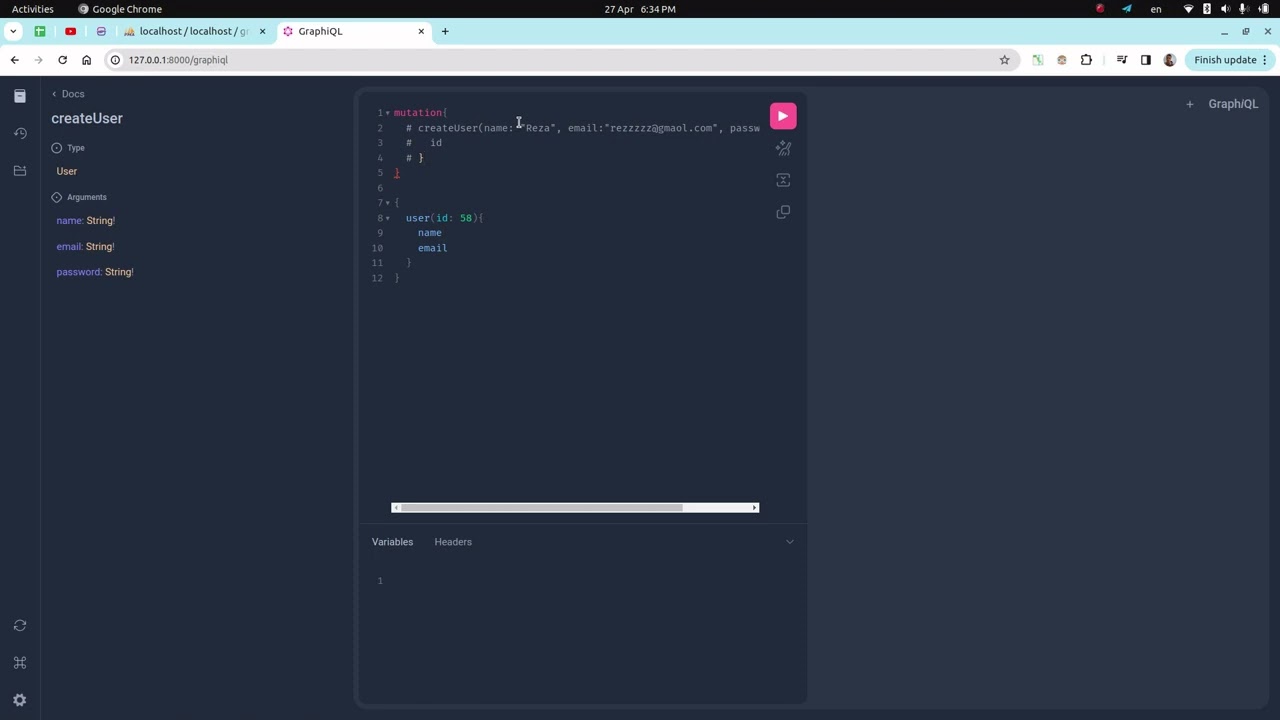This screenshot has width=1280, height=720.
Task: Open the keyboard shortcuts dialog
Action: point(20,663)
